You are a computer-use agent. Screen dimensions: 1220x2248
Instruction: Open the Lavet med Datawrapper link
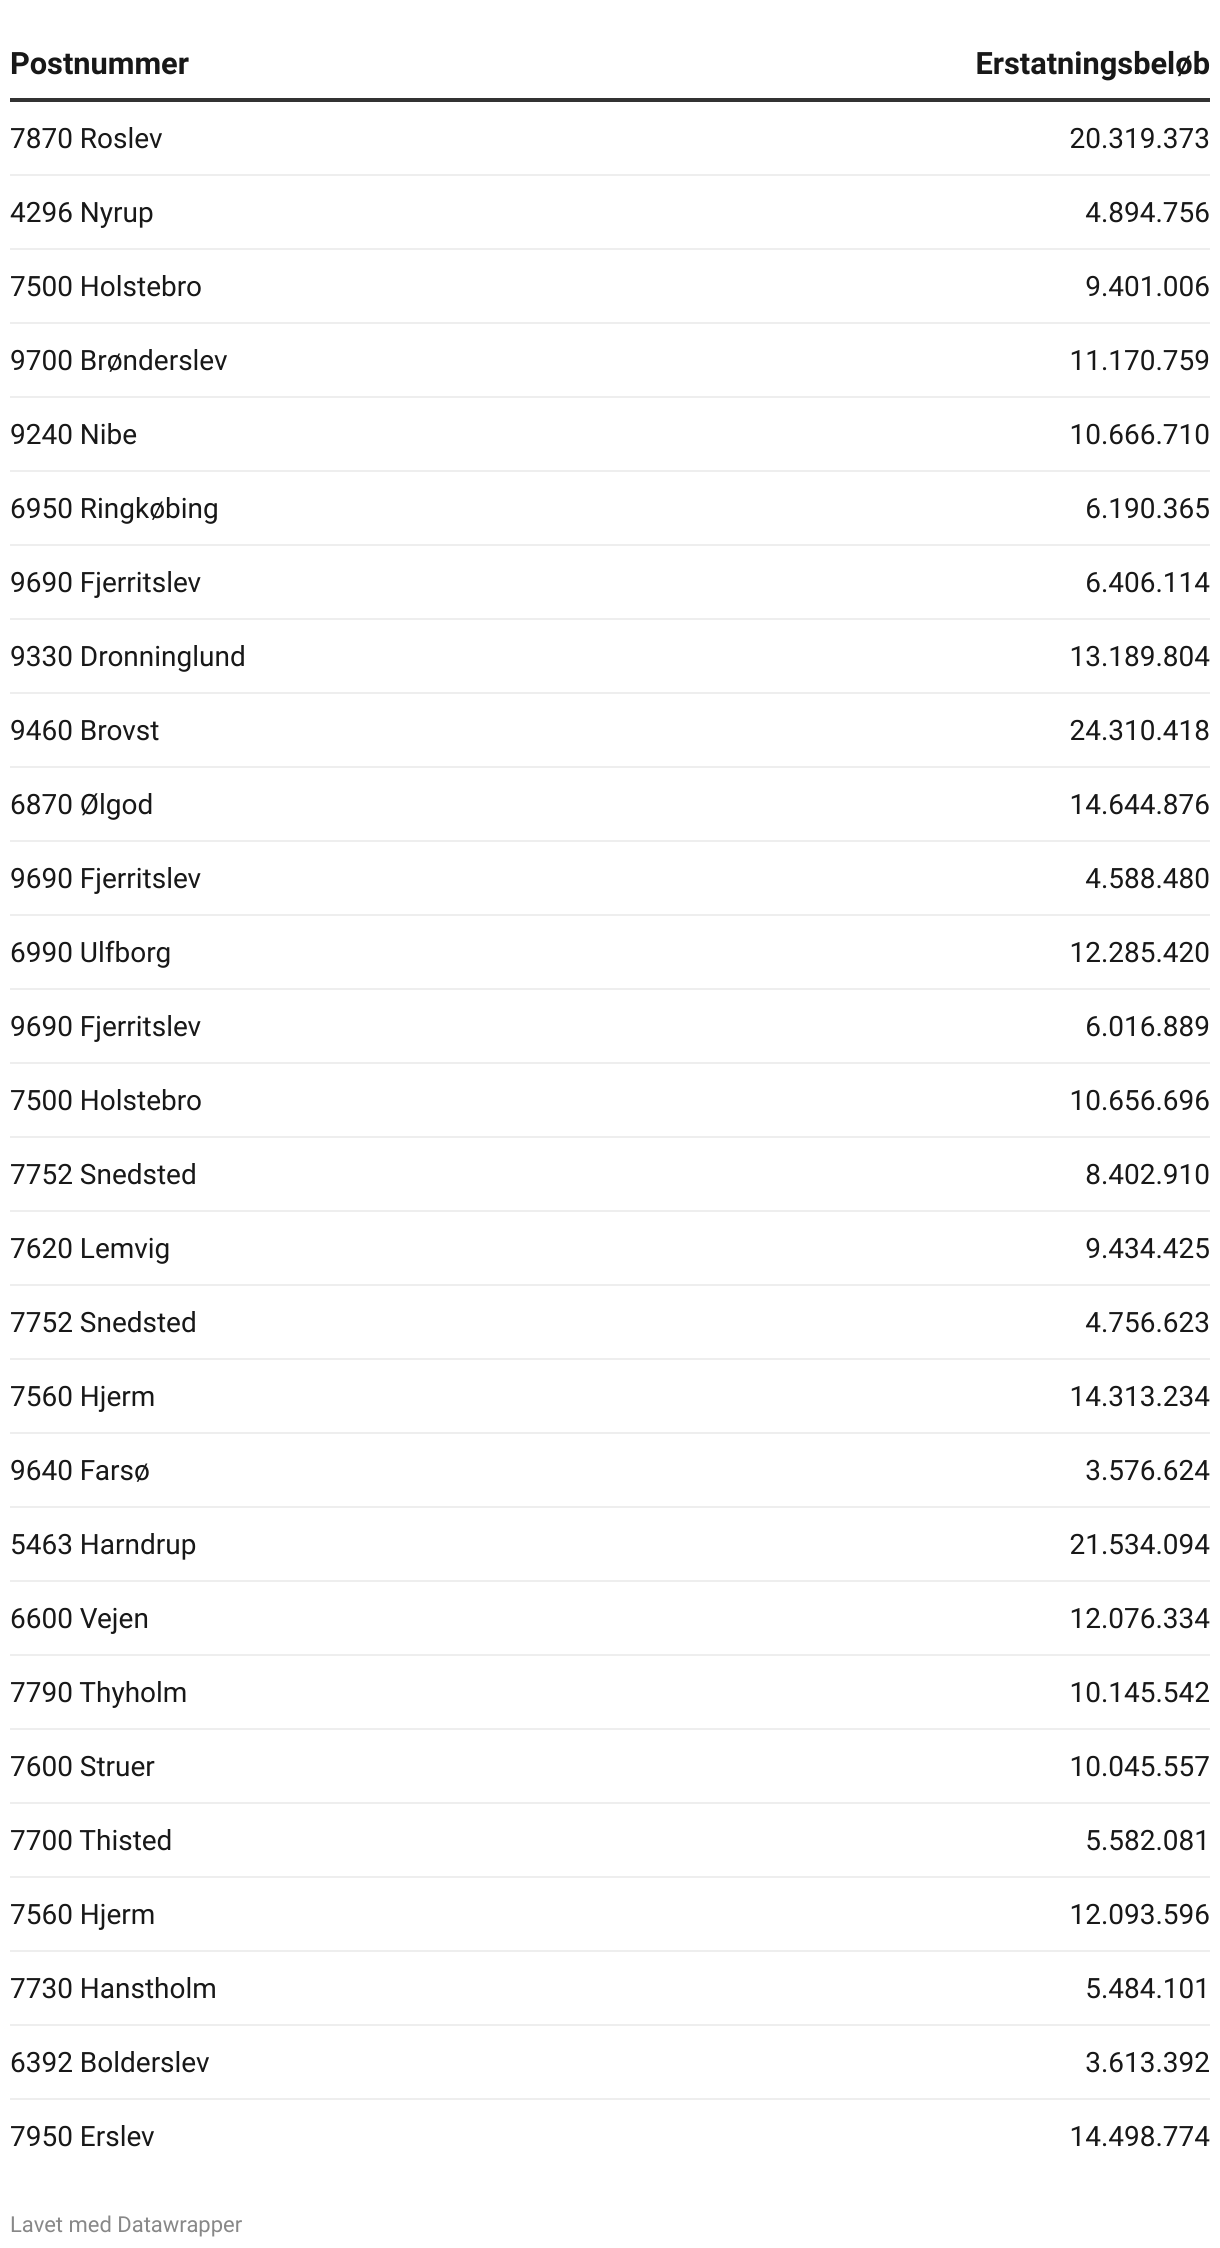tap(126, 2224)
